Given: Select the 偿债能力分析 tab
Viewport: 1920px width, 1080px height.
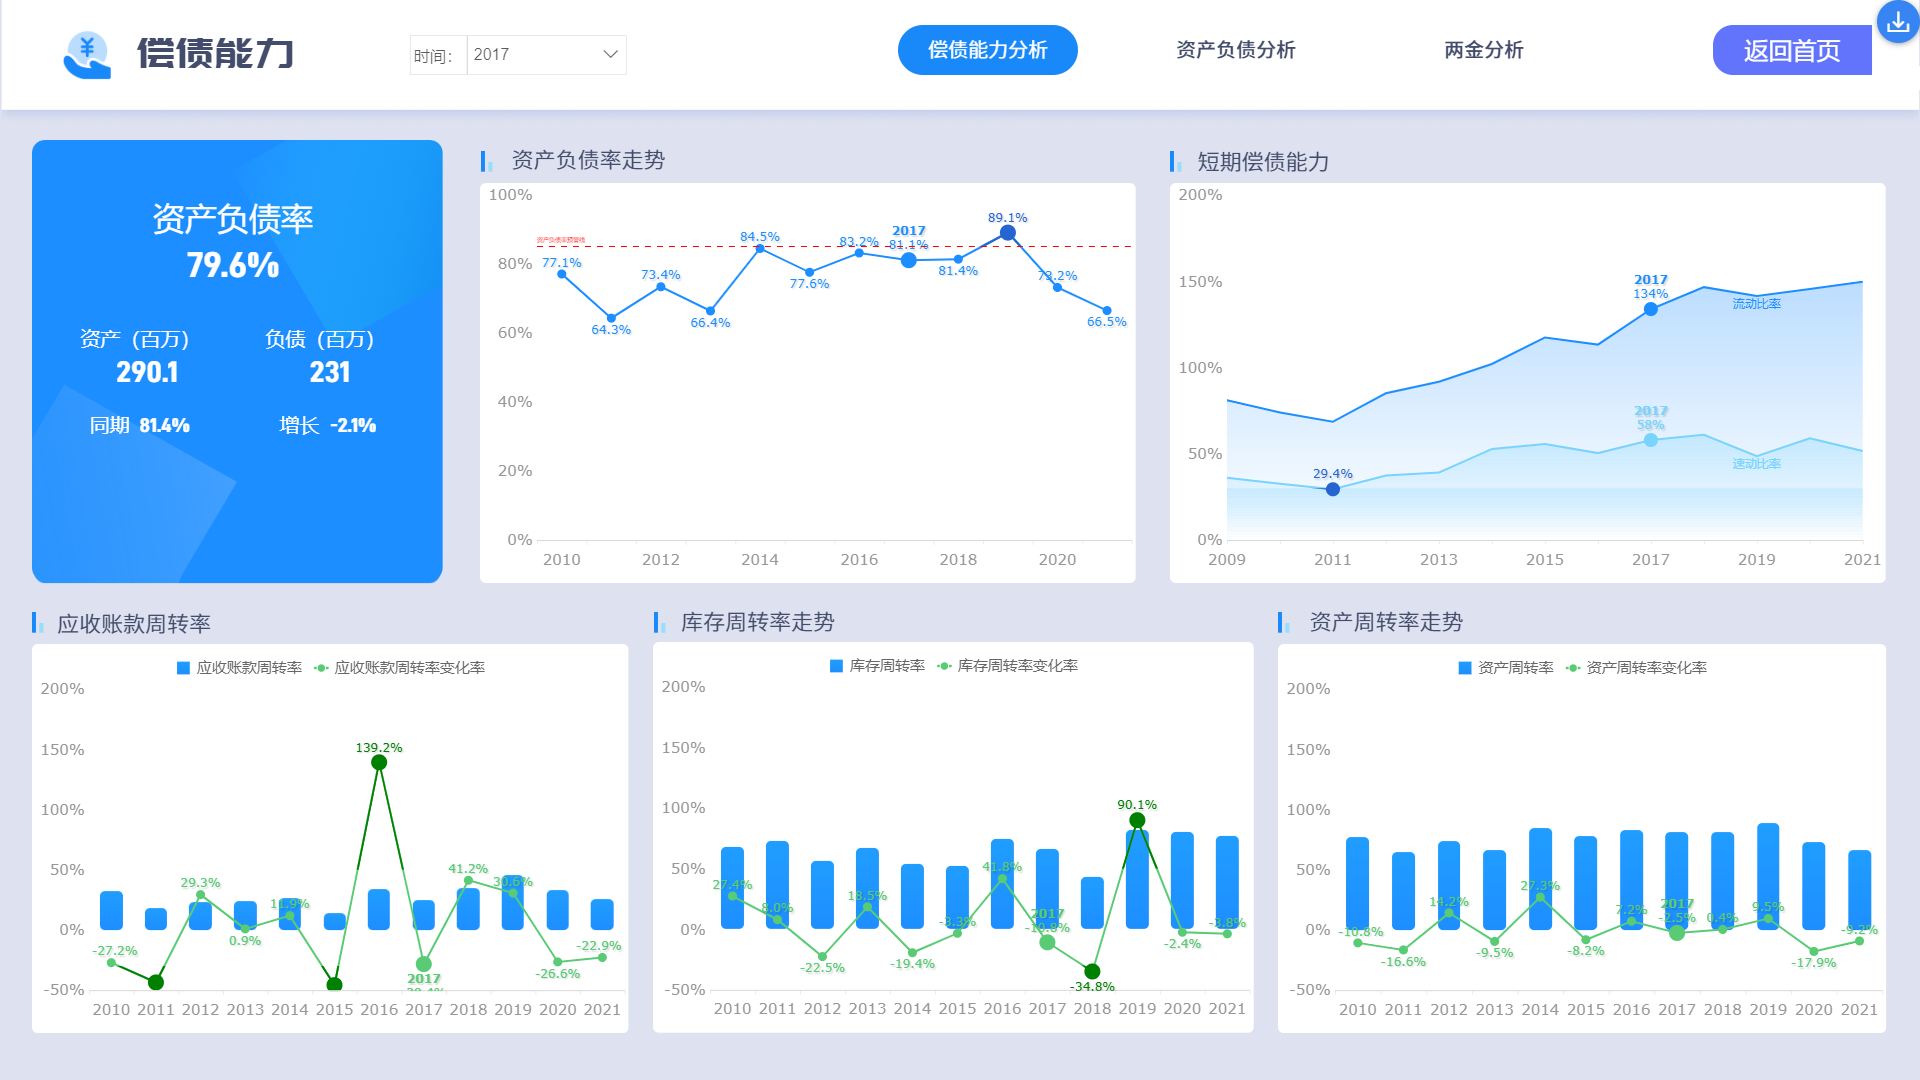Looking at the screenshot, I should coord(987,50).
